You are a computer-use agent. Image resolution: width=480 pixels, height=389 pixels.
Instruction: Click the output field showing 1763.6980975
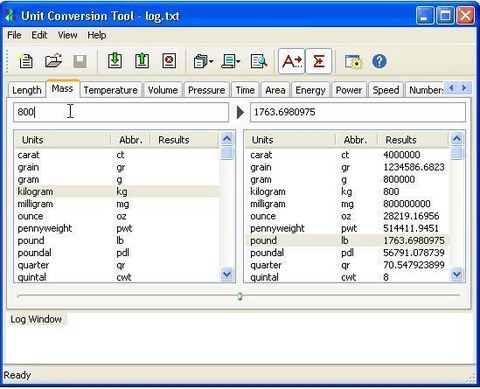tap(358, 112)
